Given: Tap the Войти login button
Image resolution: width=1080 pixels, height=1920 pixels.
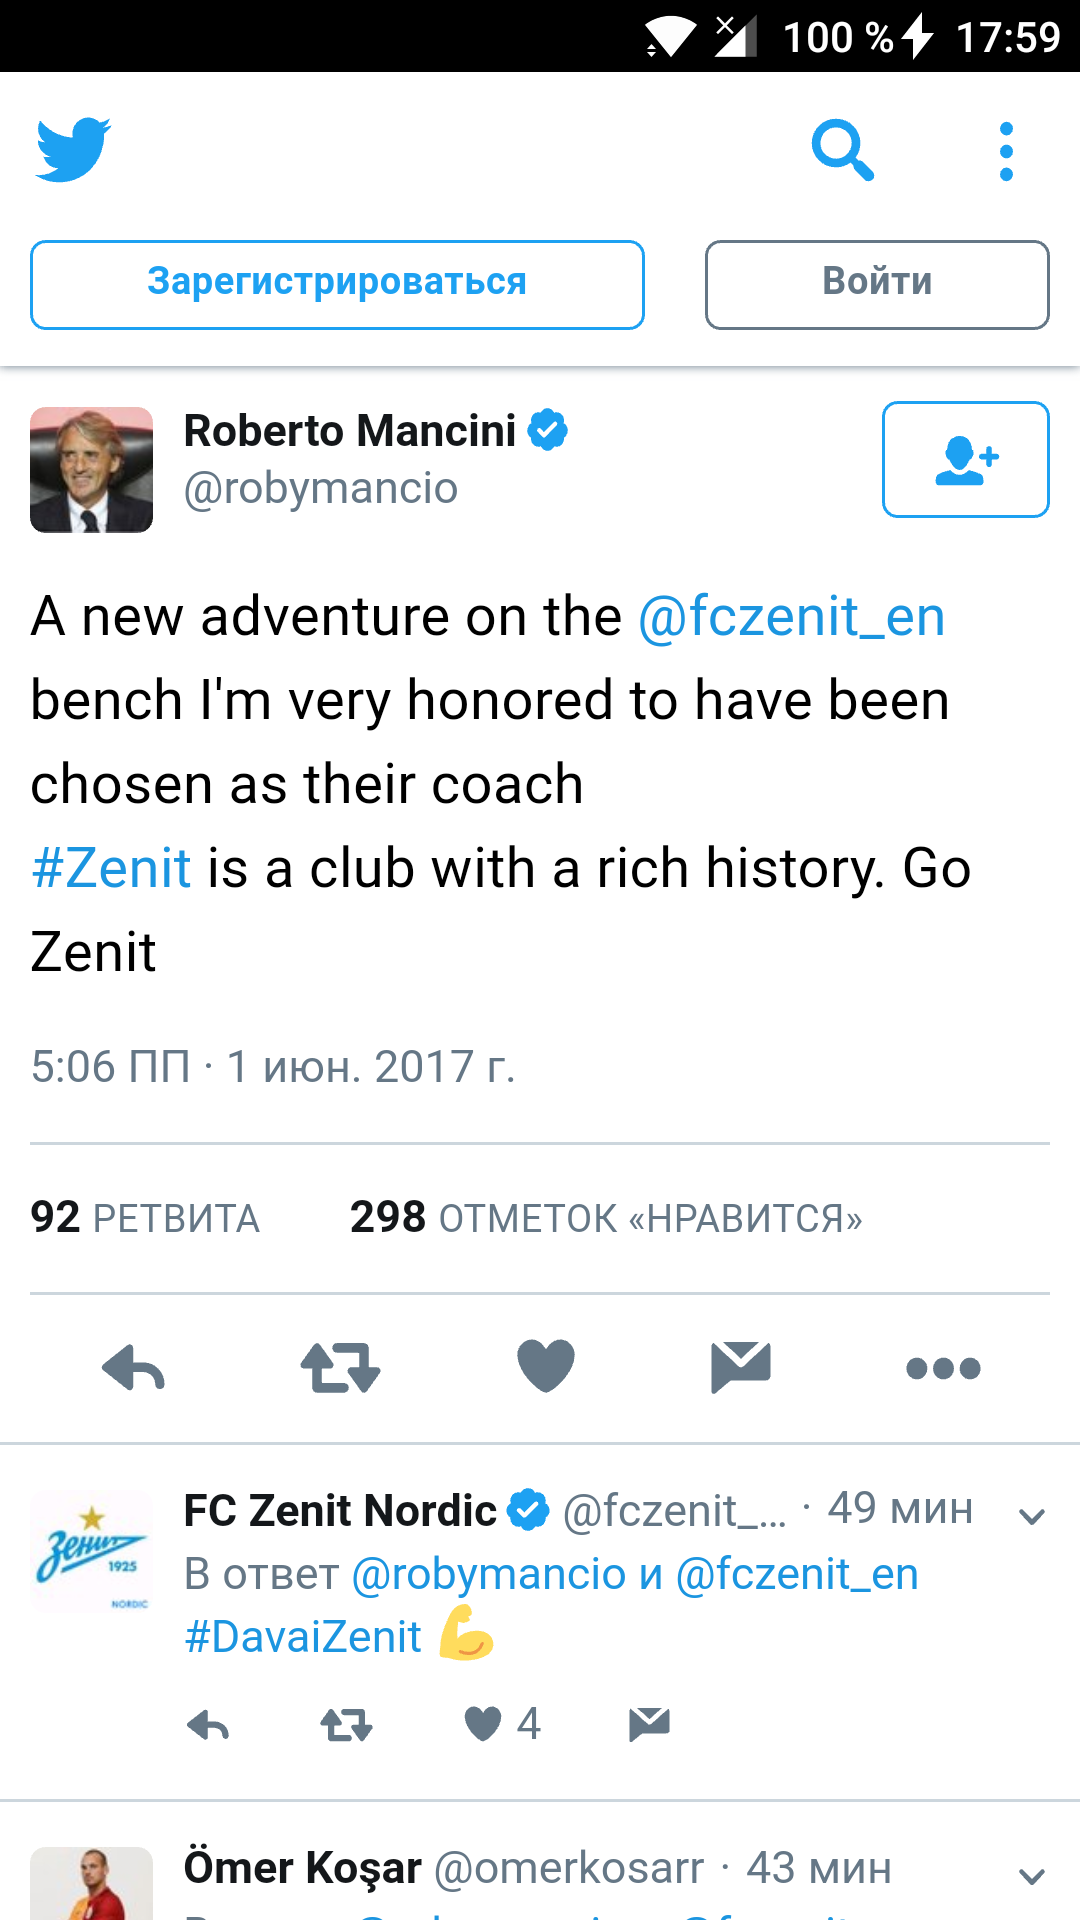Looking at the screenshot, I should pos(877,284).
